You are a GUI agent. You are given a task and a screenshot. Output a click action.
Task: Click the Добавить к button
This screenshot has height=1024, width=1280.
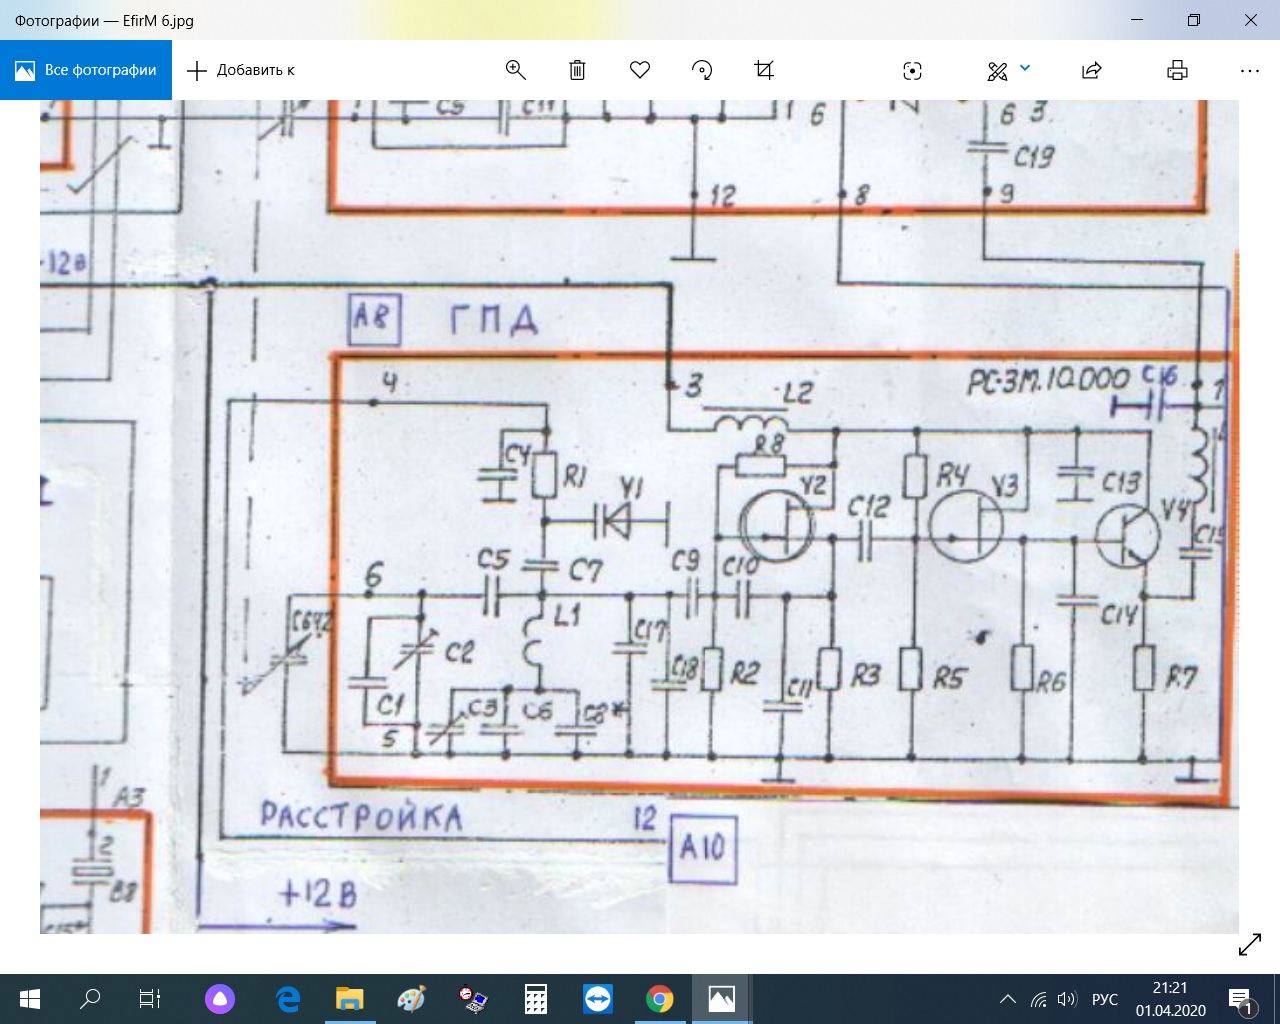click(241, 70)
